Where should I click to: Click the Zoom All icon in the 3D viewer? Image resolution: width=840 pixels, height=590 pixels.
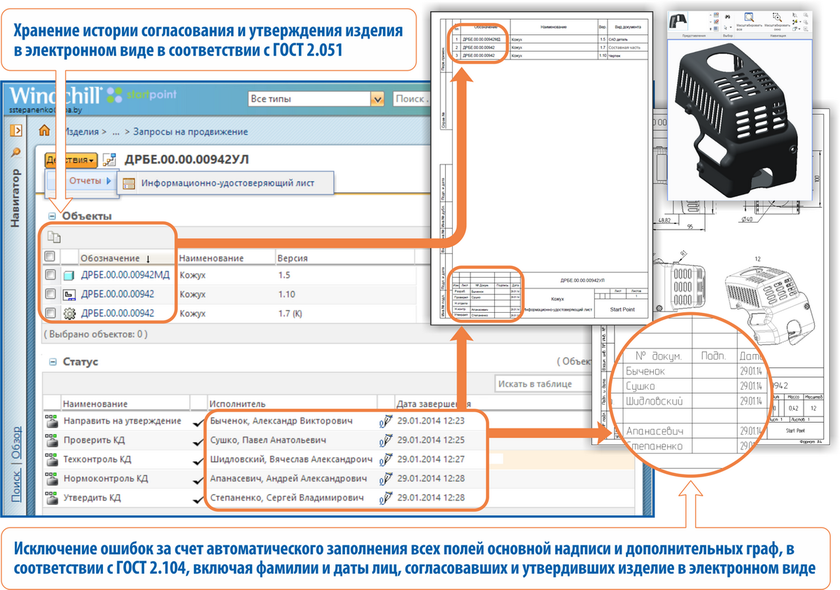747,16
